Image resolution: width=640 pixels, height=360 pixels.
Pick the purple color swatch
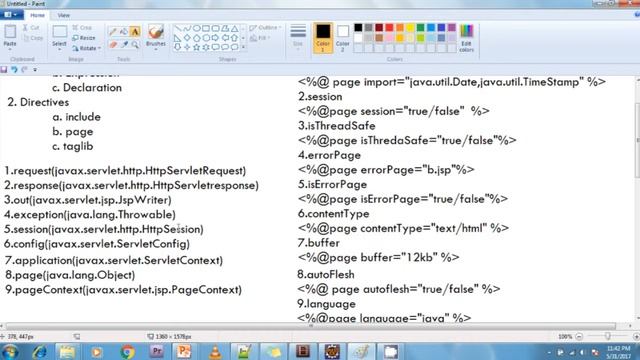[451, 27]
